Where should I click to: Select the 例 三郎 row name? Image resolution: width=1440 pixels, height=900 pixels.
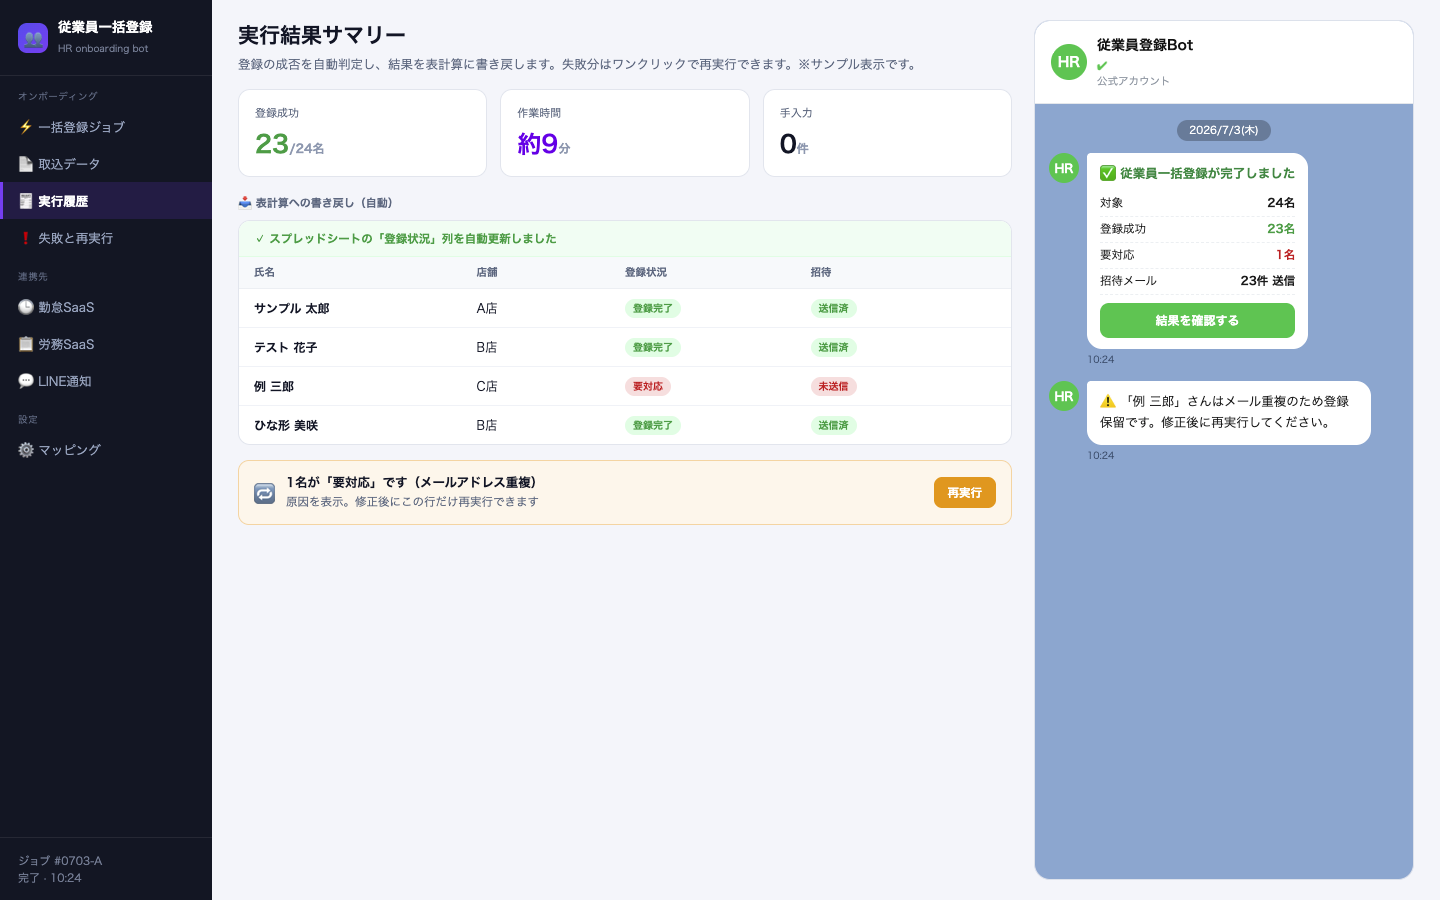[x=274, y=387]
